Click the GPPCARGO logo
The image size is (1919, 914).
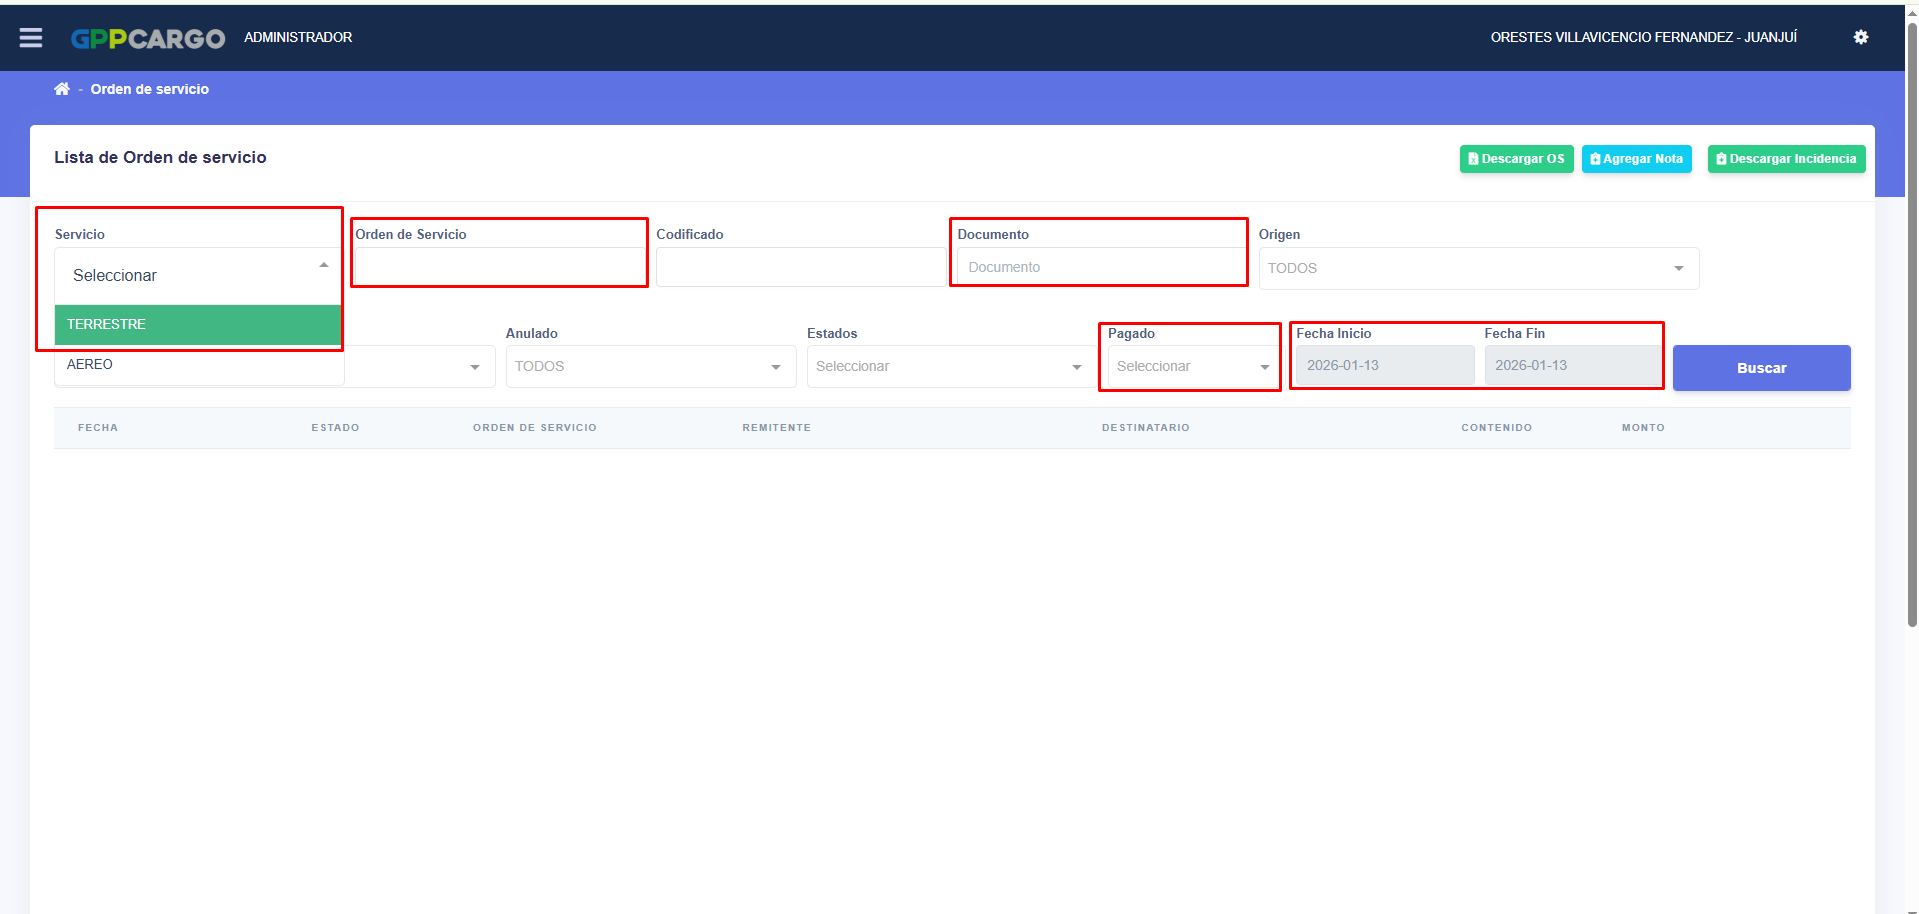click(148, 38)
